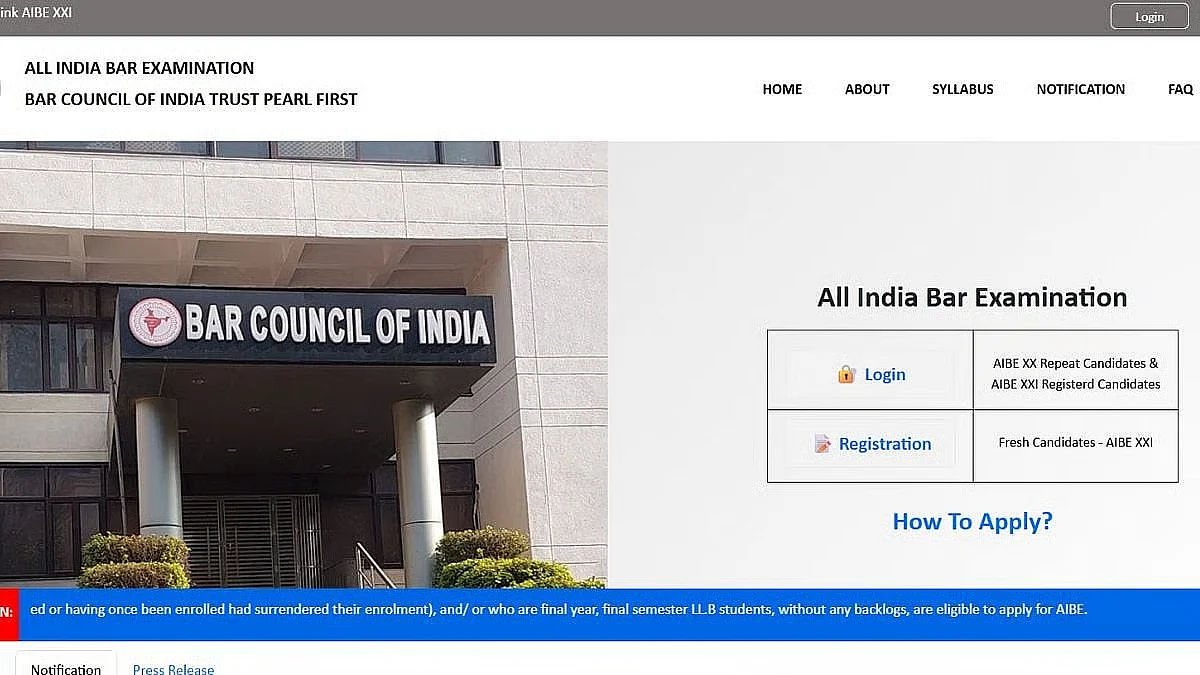Click the ALL INDIA BAR EXAMINATION site title
Viewport: 1200px width, 675px height.
pyautogui.click(x=139, y=68)
